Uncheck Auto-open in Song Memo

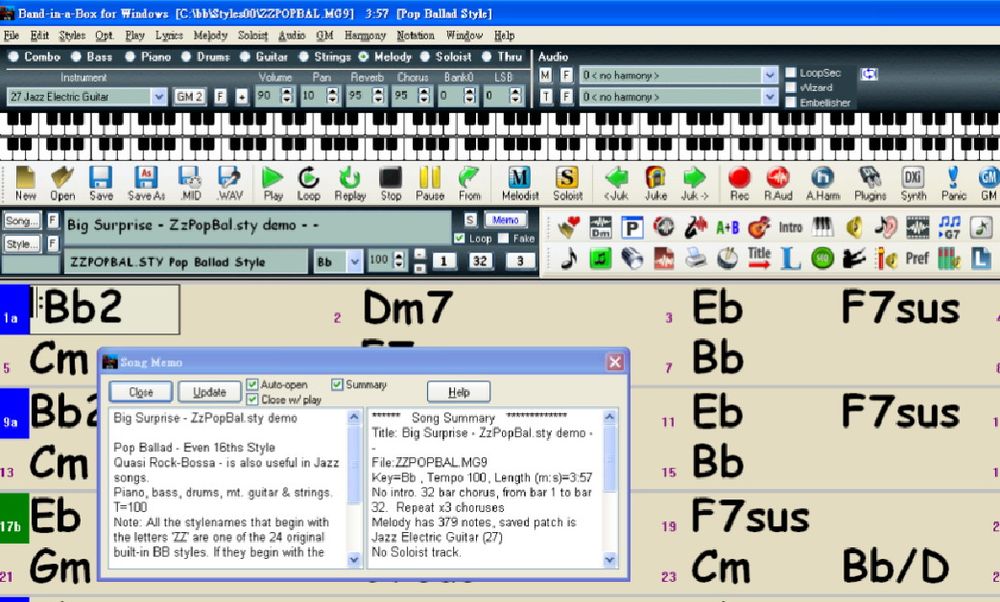tap(253, 385)
